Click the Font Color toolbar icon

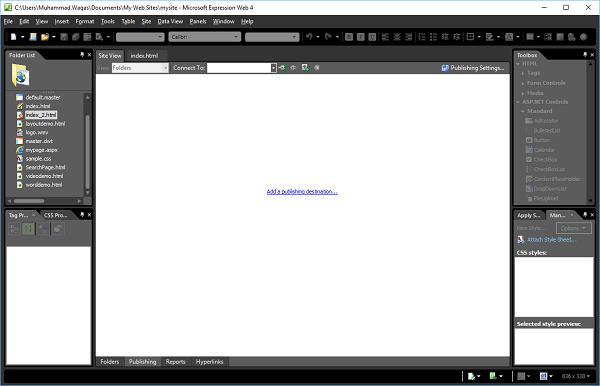point(509,37)
